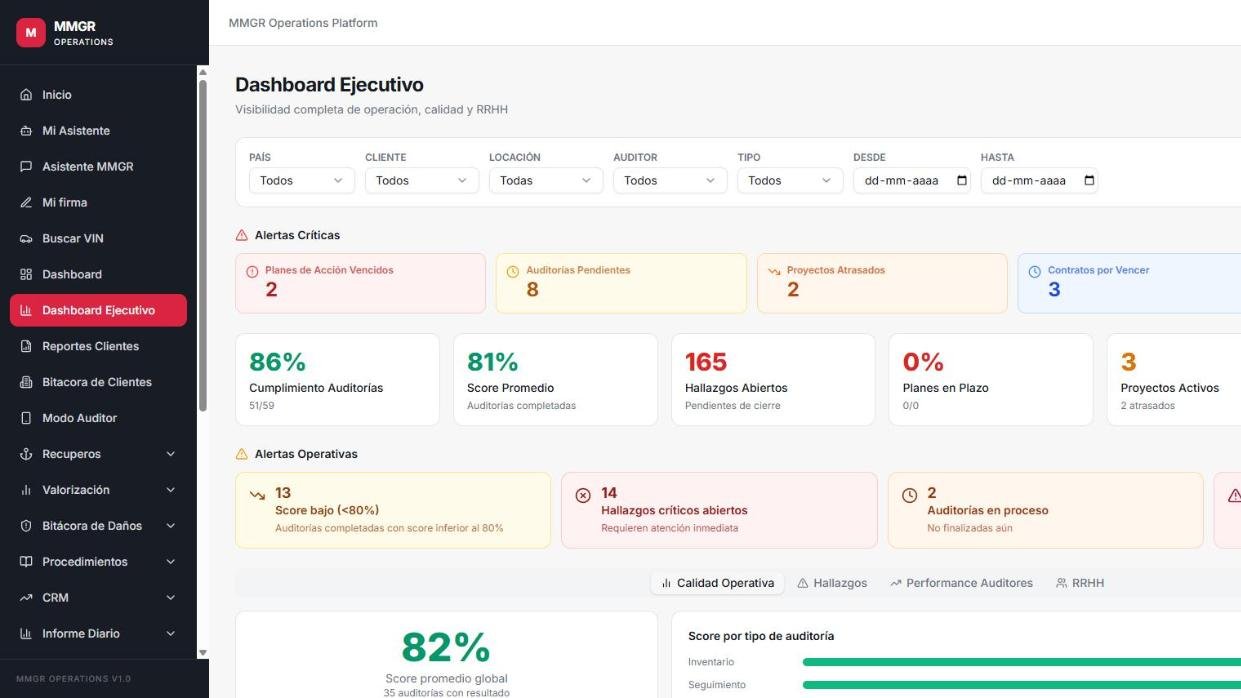Expand the Informe Diario submenu chevron
Image resolution: width=1241 pixels, height=698 pixels.
170,635
